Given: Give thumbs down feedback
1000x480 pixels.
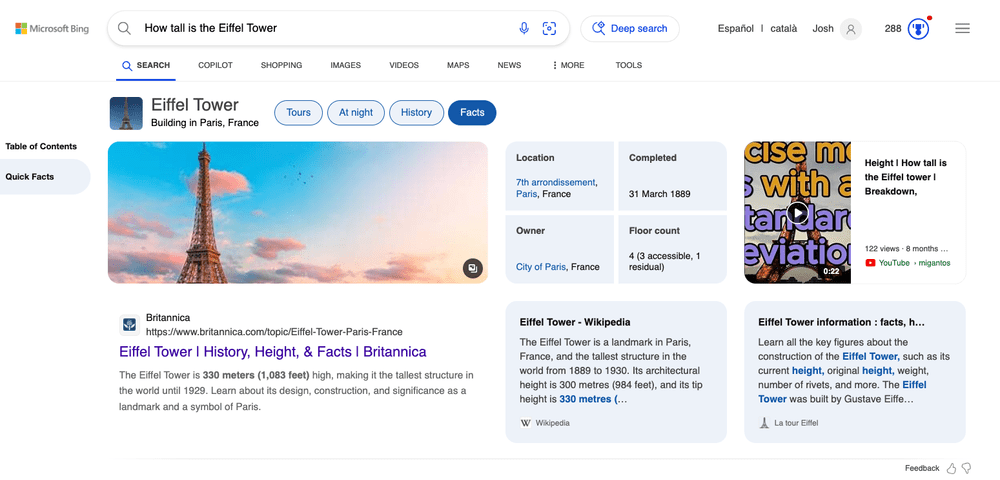Looking at the screenshot, I should (x=966, y=468).
